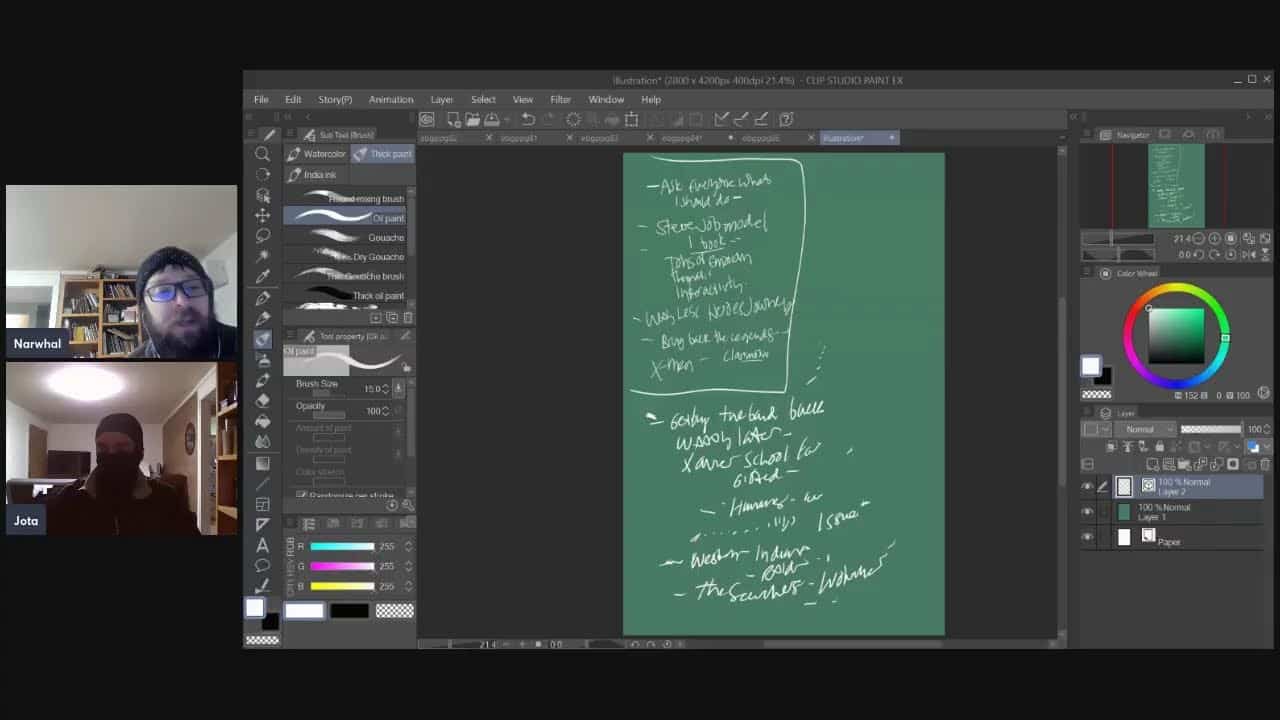
Task: Select the Gradient tool
Action: point(262,462)
